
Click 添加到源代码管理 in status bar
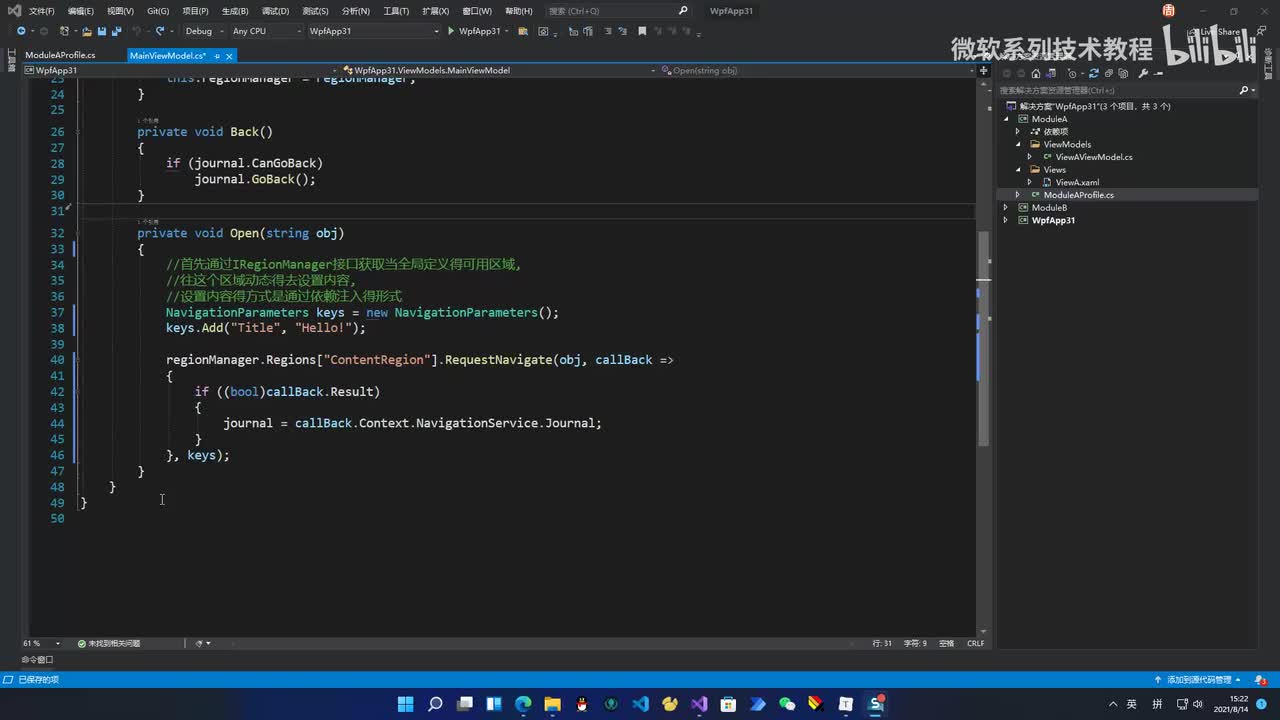point(1198,680)
